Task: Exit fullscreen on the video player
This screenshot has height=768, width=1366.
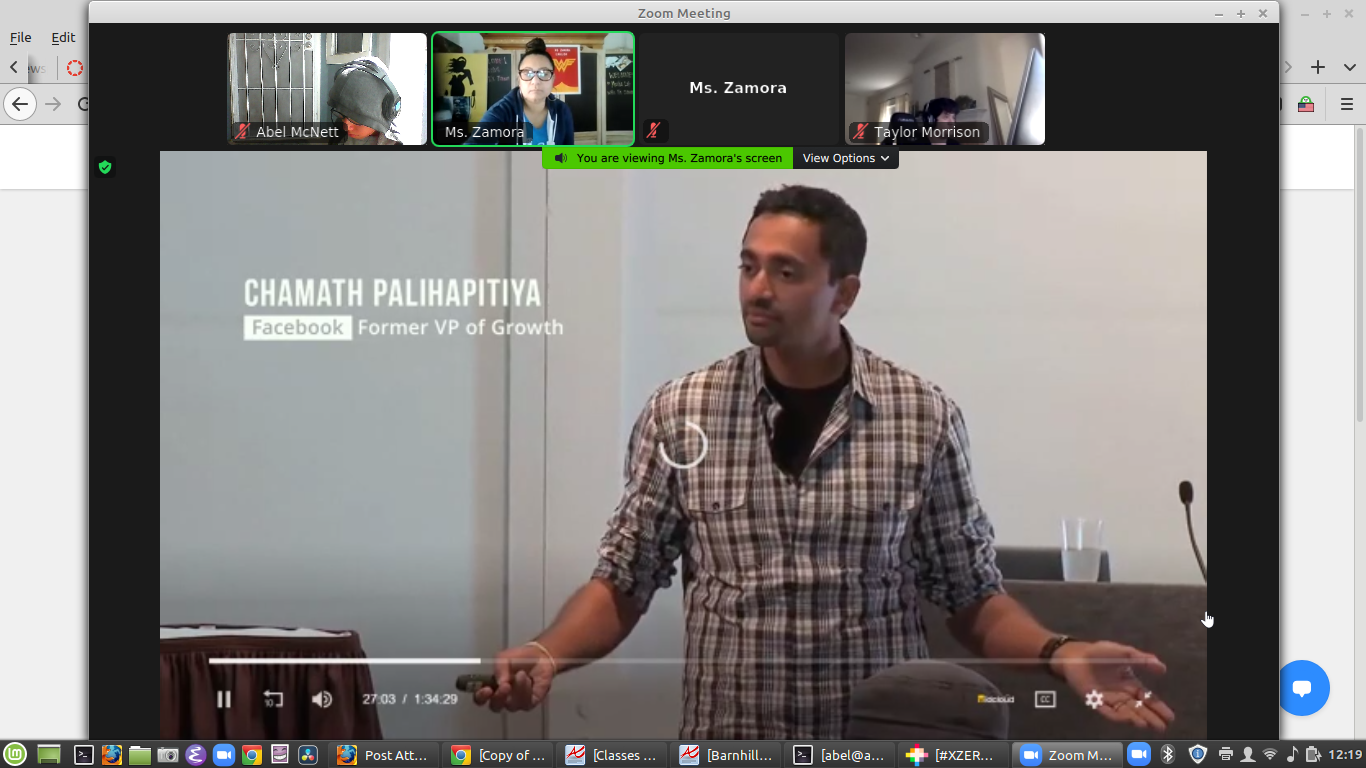Action: click(x=1143, y=699)
